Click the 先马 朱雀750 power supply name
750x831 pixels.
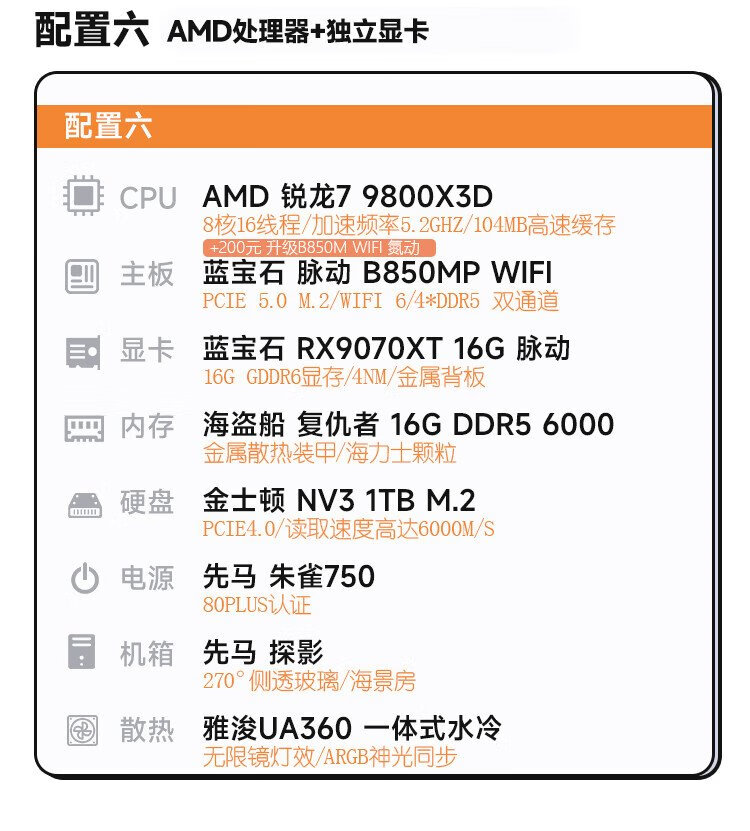click(x=289, y=577)
